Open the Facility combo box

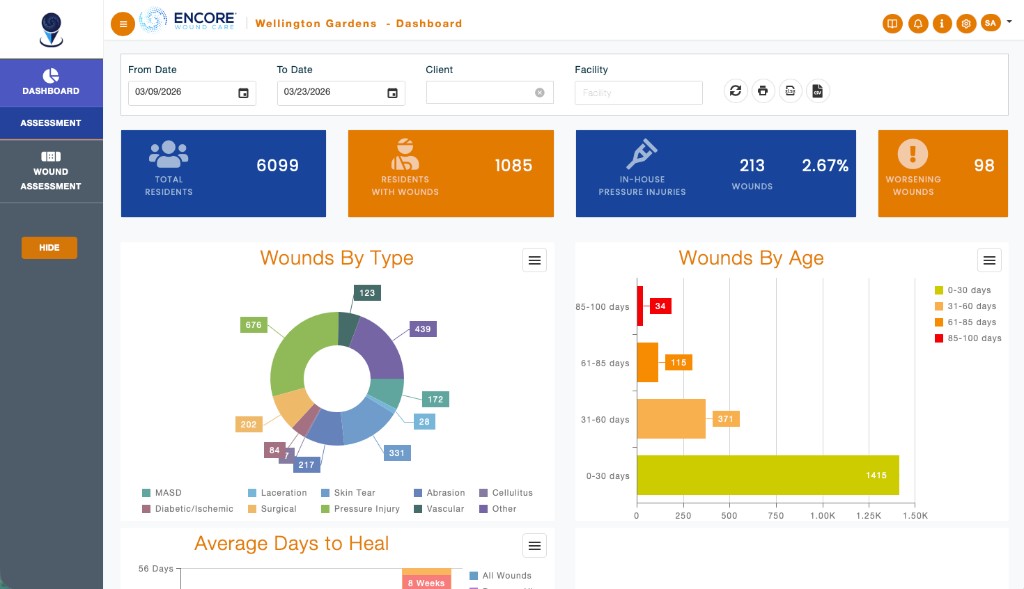[x=639, y=93]
